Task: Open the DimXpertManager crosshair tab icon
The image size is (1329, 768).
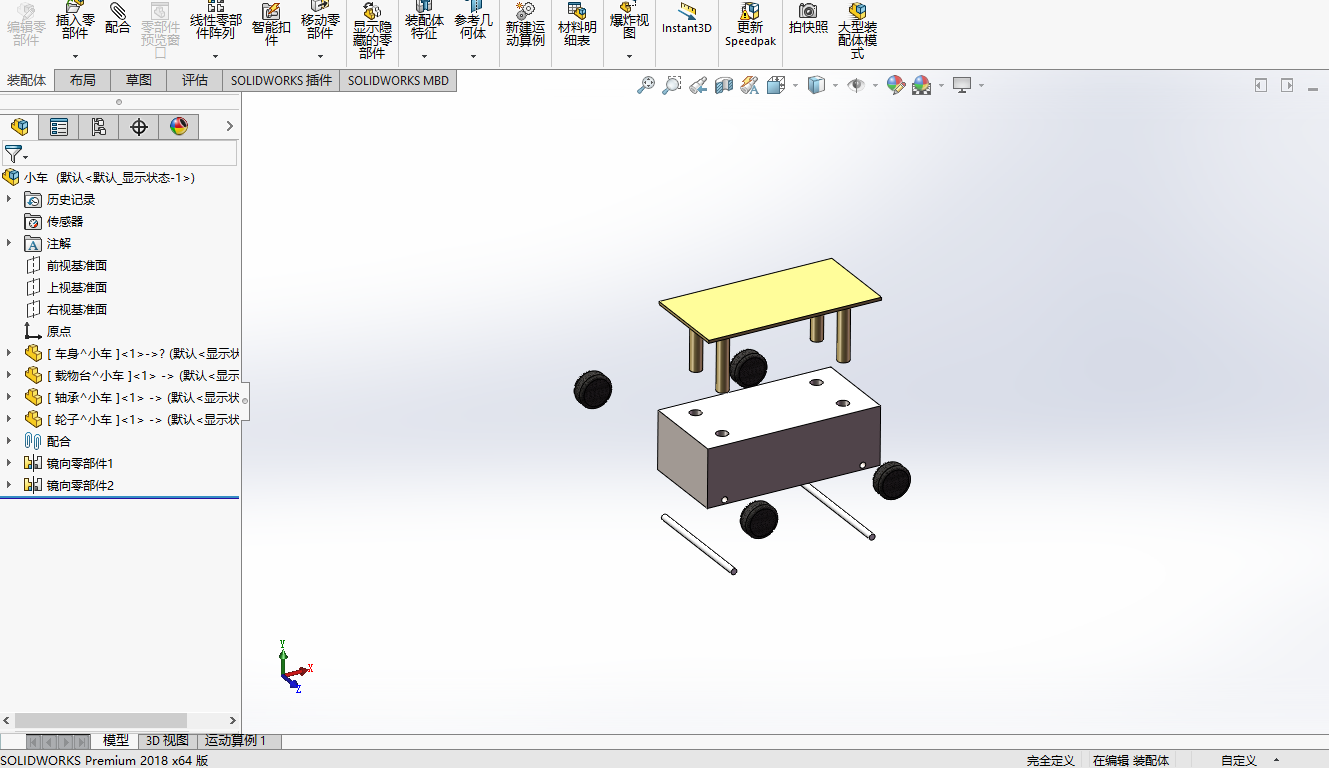Action: (139, 127)
